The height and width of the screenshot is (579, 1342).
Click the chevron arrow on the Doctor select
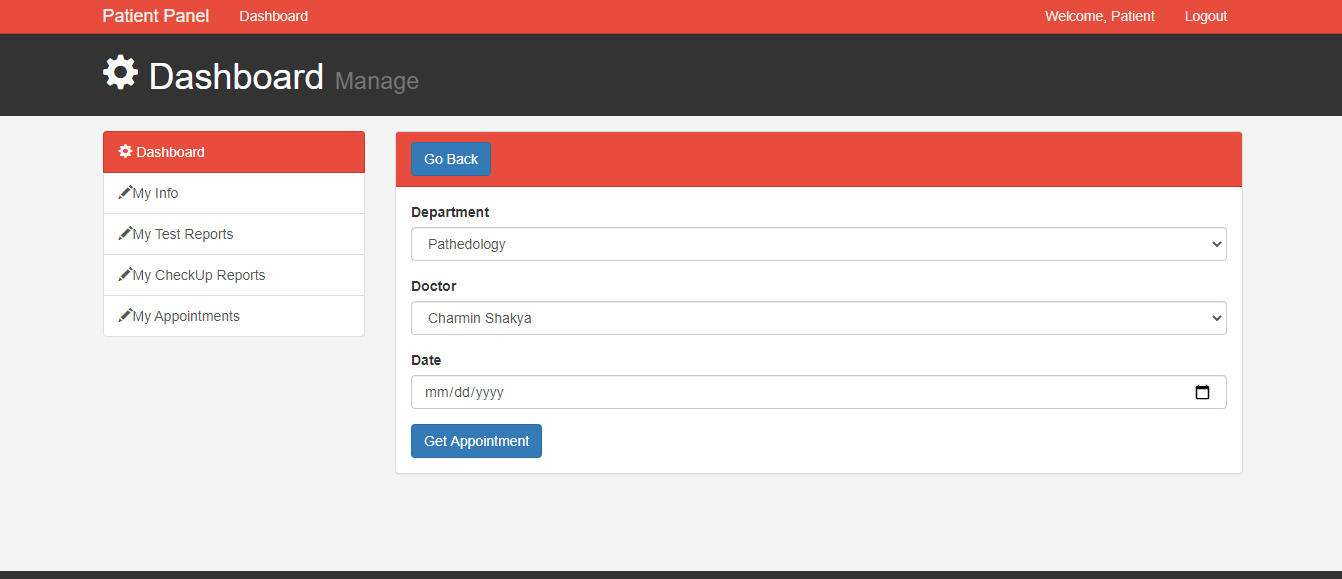coord(1216,318)
